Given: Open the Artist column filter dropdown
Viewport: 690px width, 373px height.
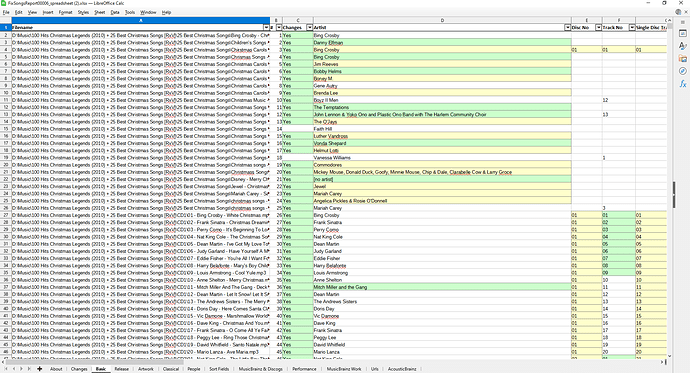Looking at the screenshot, I should click(x=567, y=27).
